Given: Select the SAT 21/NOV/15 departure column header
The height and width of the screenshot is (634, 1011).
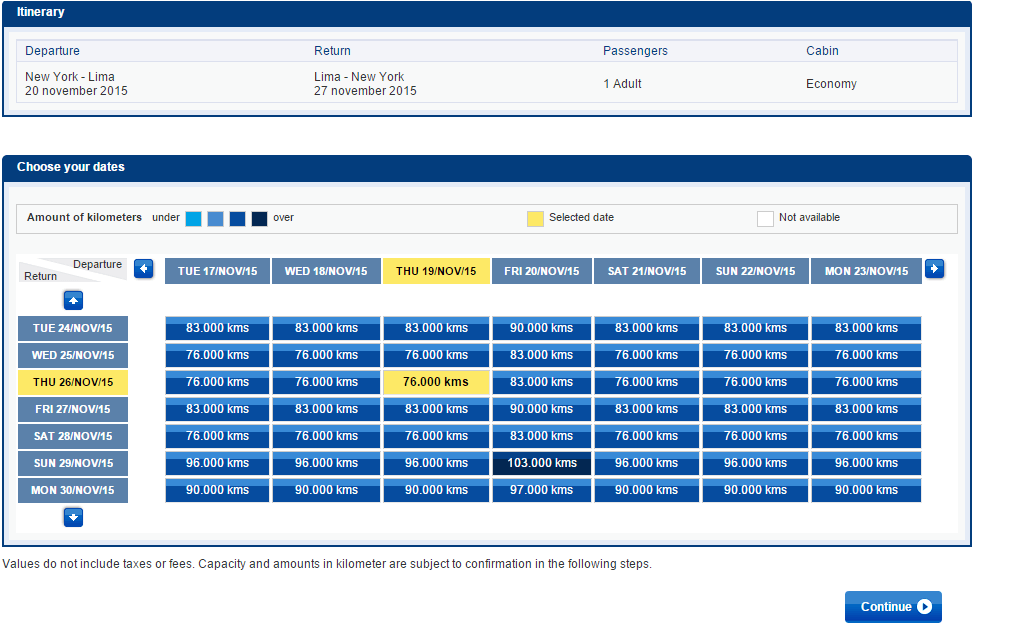Looking at the screenshot, I should click(647, 271).
